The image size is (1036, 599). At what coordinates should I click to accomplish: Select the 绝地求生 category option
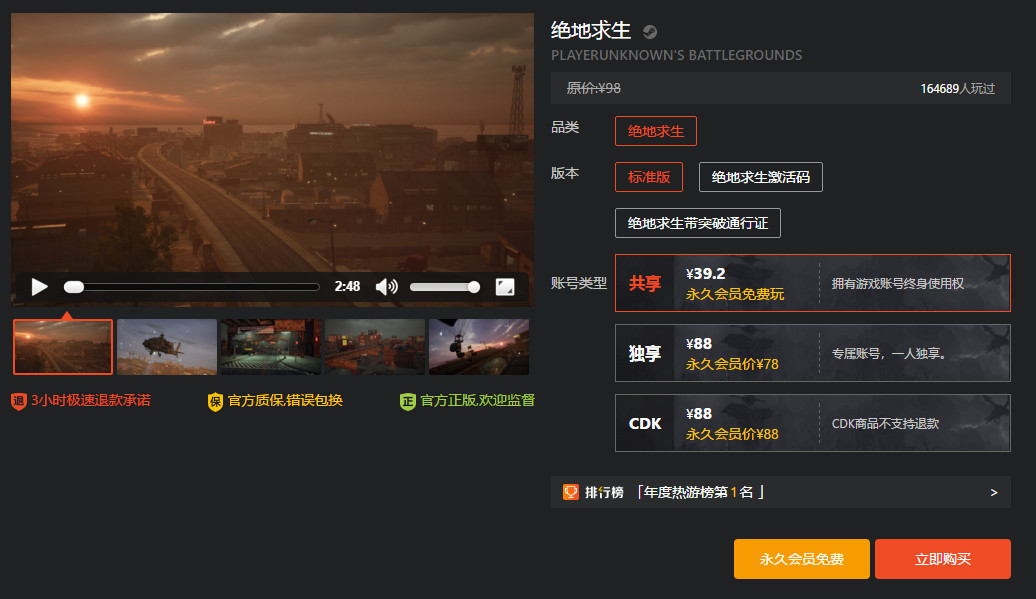pos(655,131)
